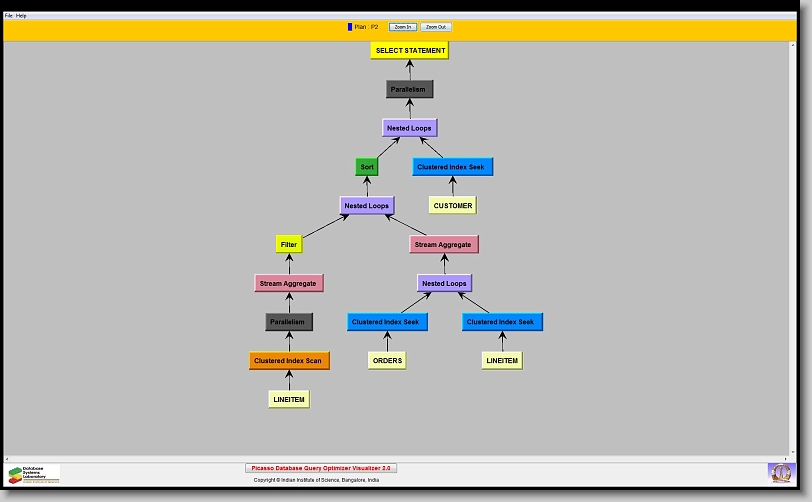
Task: Select the Parallelism node below SELECT STATEMENT
Action: pos(409,89)
